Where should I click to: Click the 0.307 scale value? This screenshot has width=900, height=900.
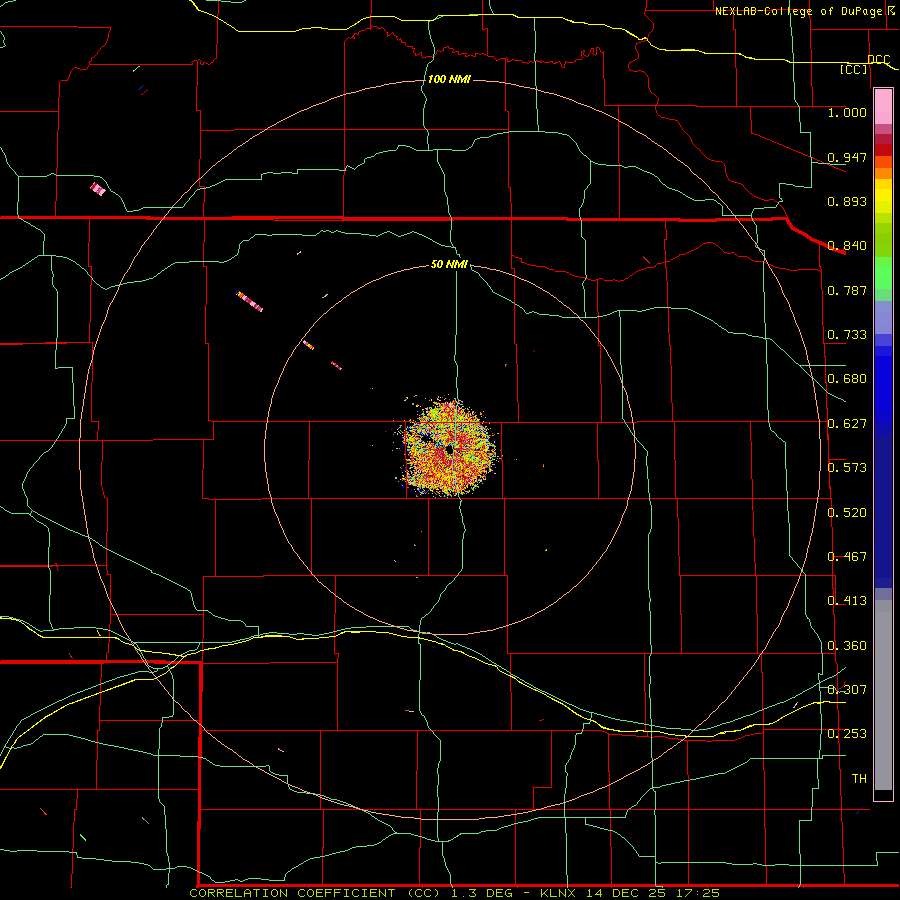[x=847, y=689]
